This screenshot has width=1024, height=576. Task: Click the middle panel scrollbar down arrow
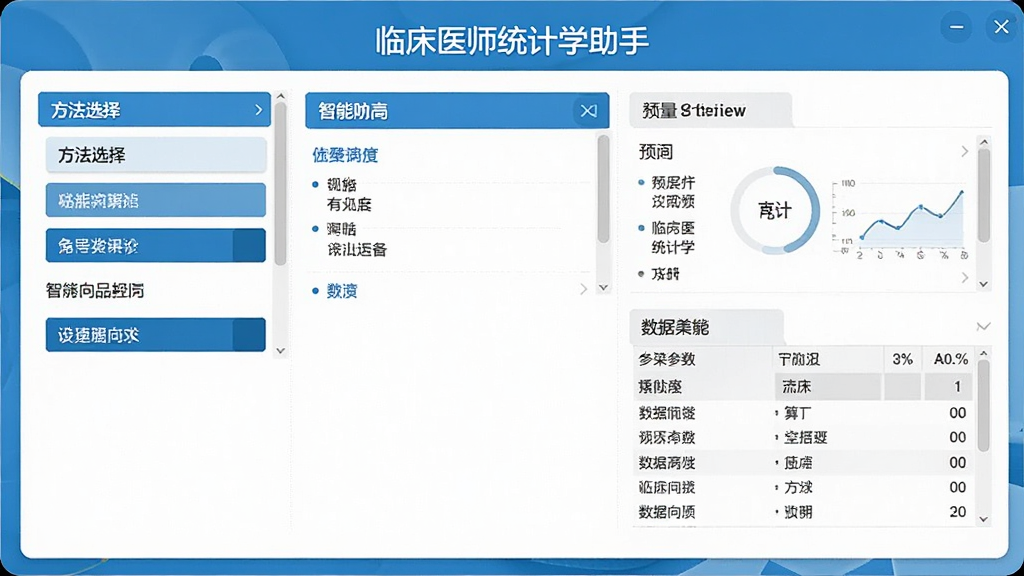coord(603,287)
